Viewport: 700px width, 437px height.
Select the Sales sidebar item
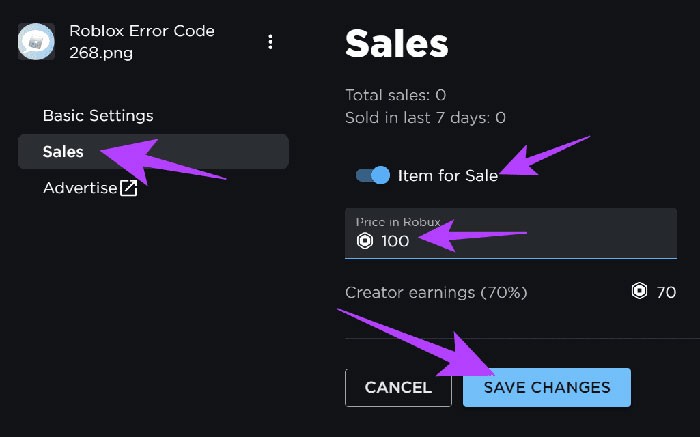click(x=63, y=152)
